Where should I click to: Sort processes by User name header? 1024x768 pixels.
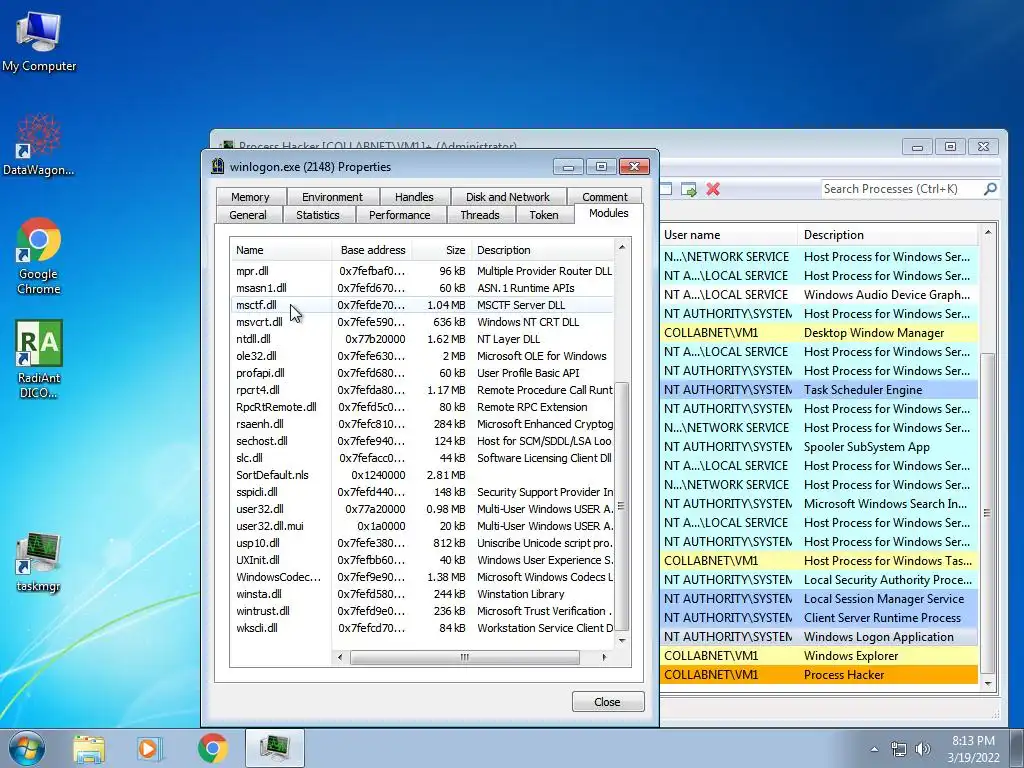click(728, 234)
